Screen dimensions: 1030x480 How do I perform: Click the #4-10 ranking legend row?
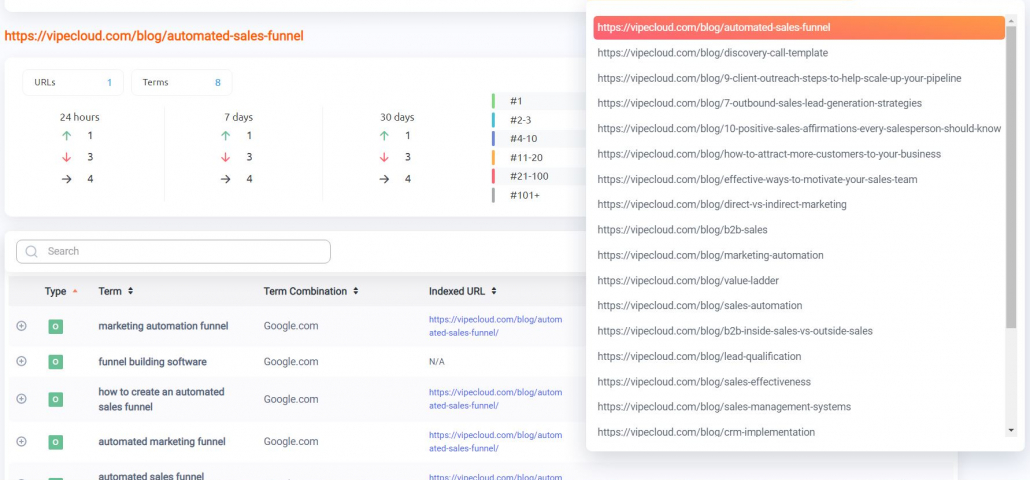[x=539, y=139]
